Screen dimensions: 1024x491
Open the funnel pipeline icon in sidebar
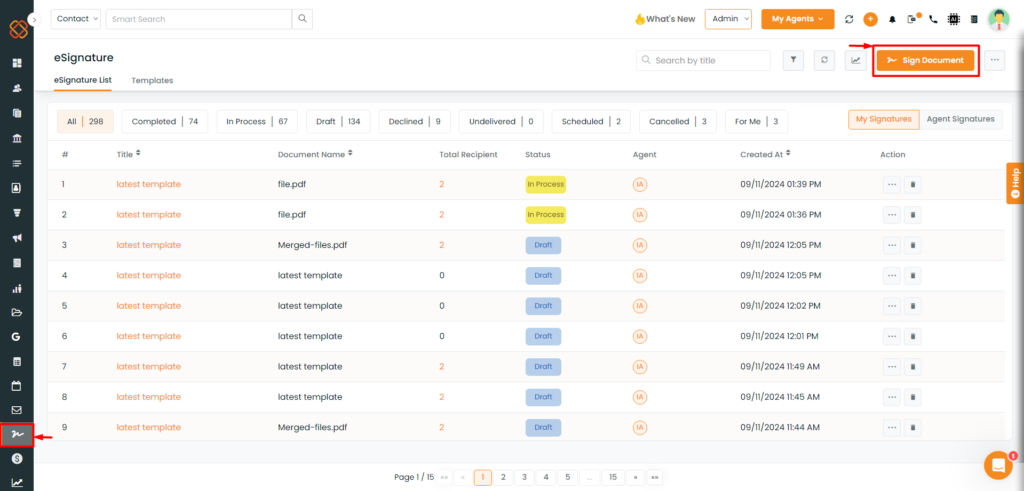coord(17,213)
